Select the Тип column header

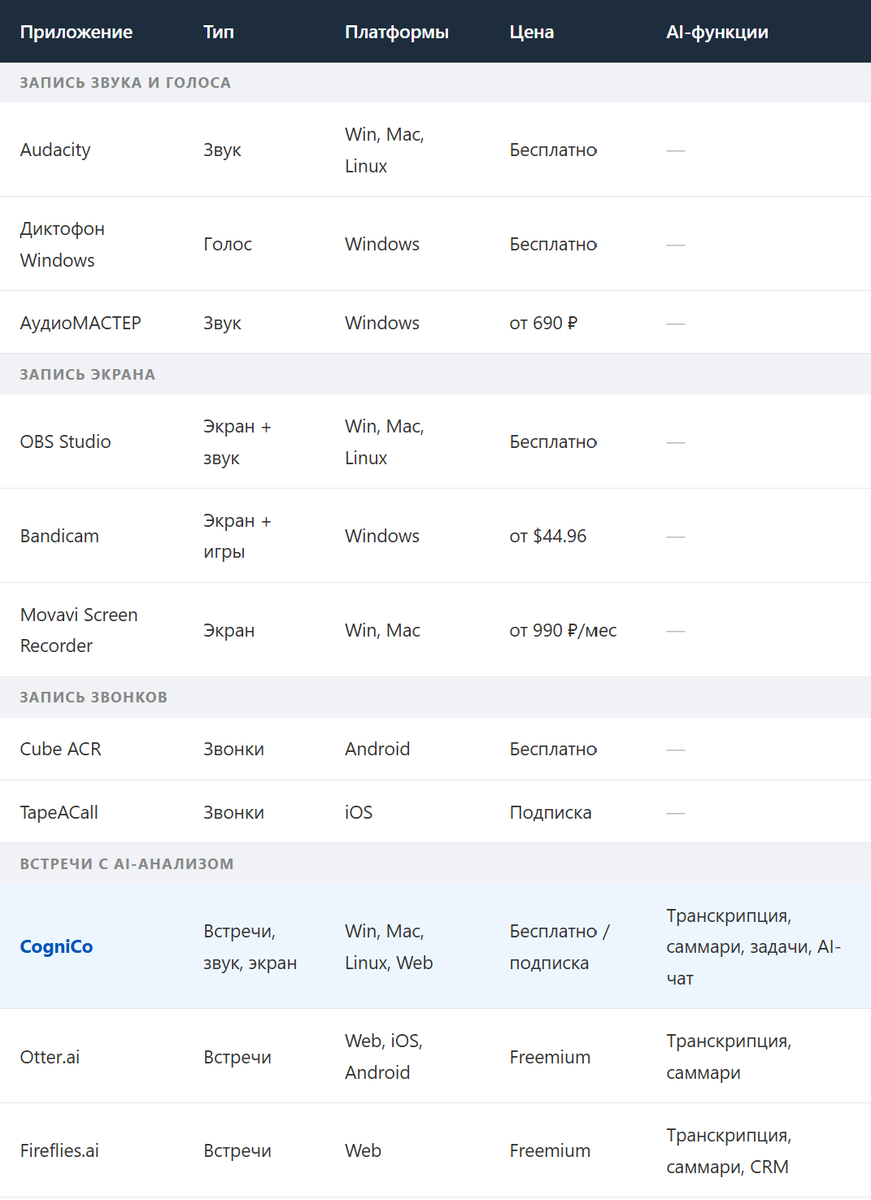coord(218,32)
